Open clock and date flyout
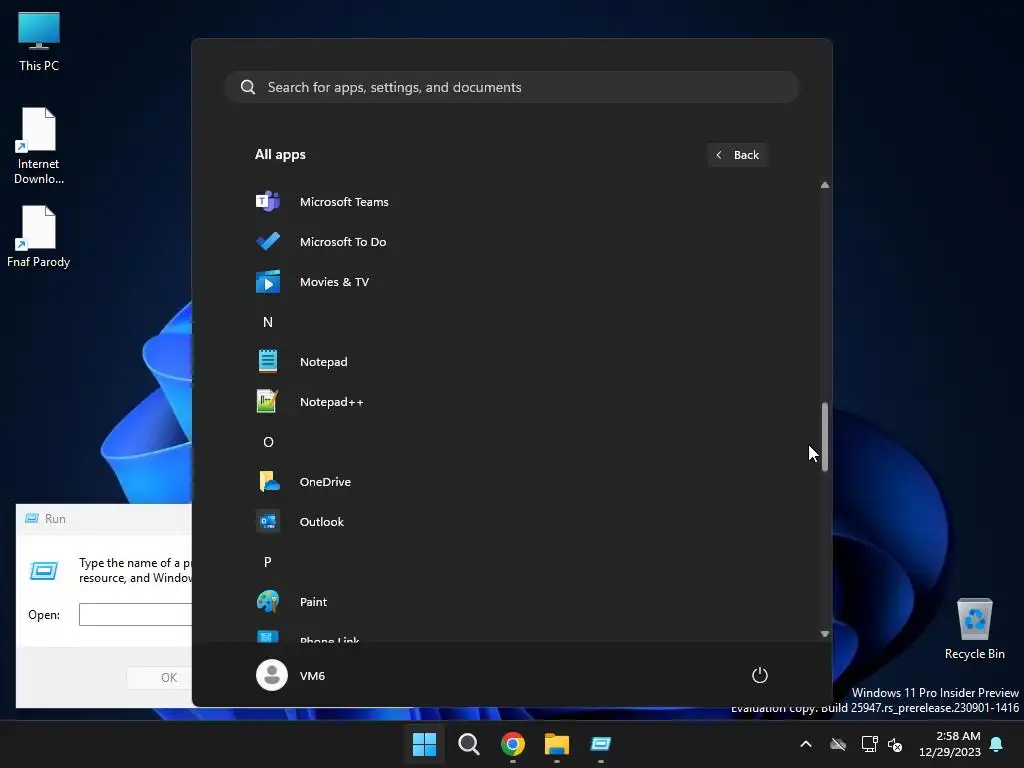 pyautogui.click(x=950, y=744)
